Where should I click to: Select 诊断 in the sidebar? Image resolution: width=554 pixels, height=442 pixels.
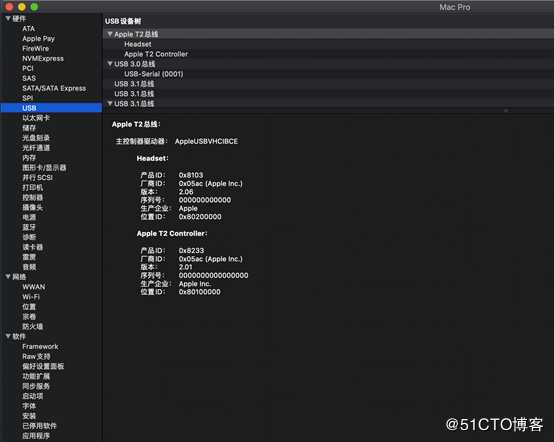[29, 237]
